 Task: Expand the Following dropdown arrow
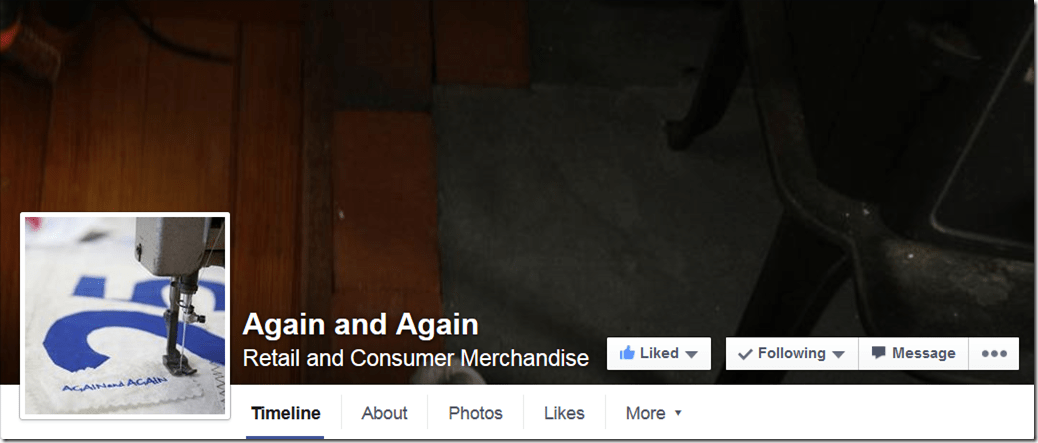point(838,354)
